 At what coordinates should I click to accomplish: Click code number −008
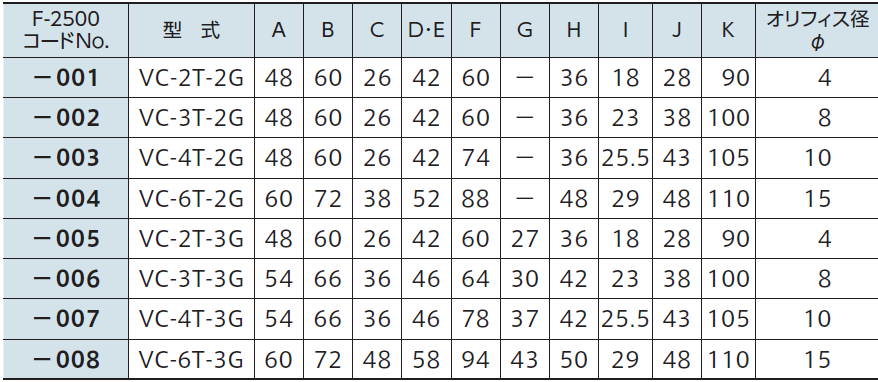point(66,360)
